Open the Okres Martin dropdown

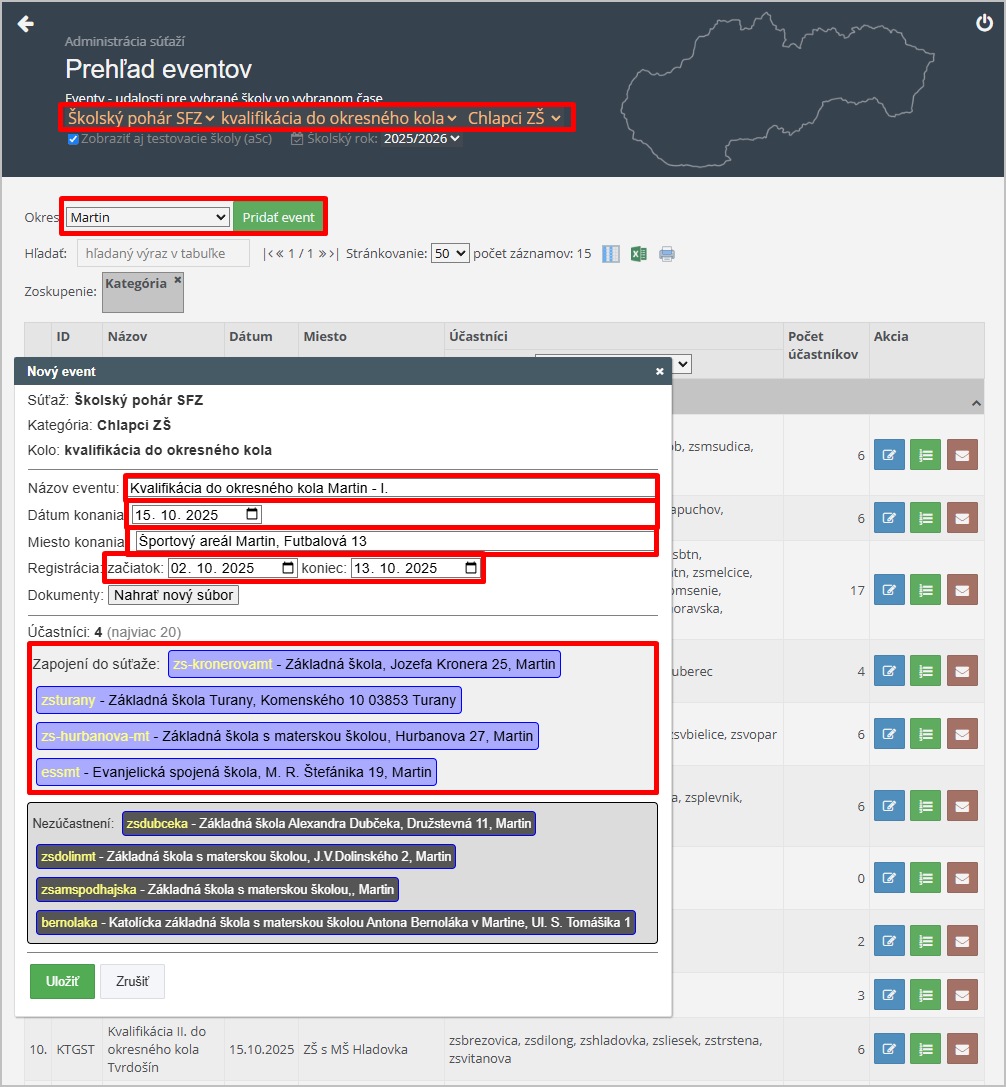pyautogui.click(x=148, y=217)
